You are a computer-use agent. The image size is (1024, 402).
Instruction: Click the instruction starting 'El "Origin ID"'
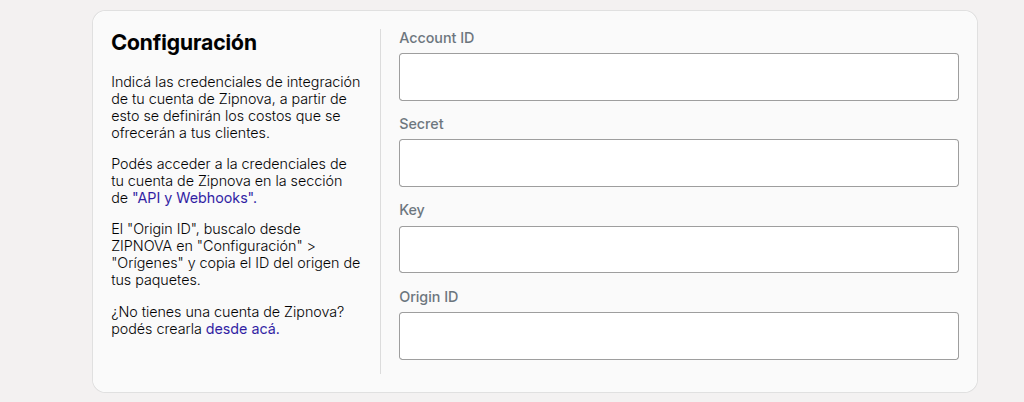pyautogui.click(x=236, y=255)
